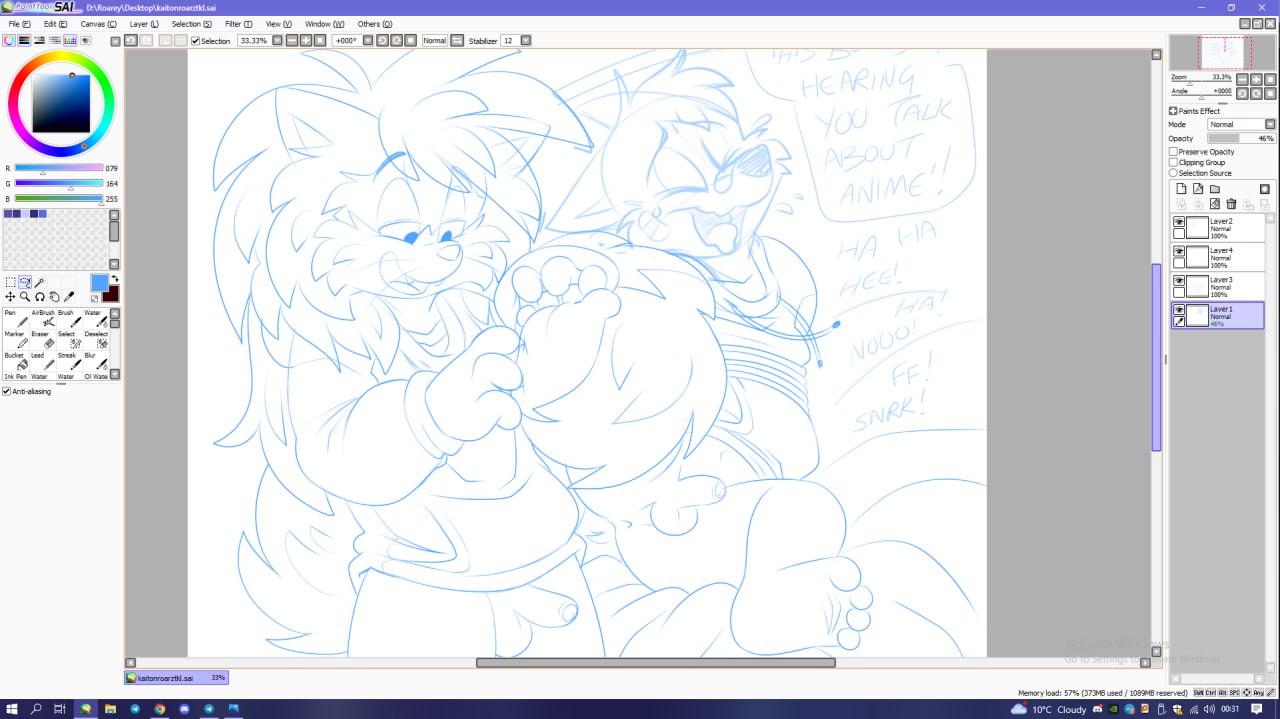The height and width of the screenshot is (719, 1280).
Task: Click the zoom magnifier tool
Action: point(25,297)
